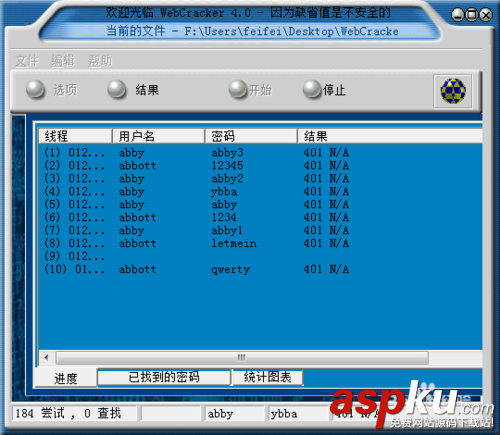Switch to the 进度 tab
The width and height of the screenshot is (500, 435).
[x=66, y=378]
